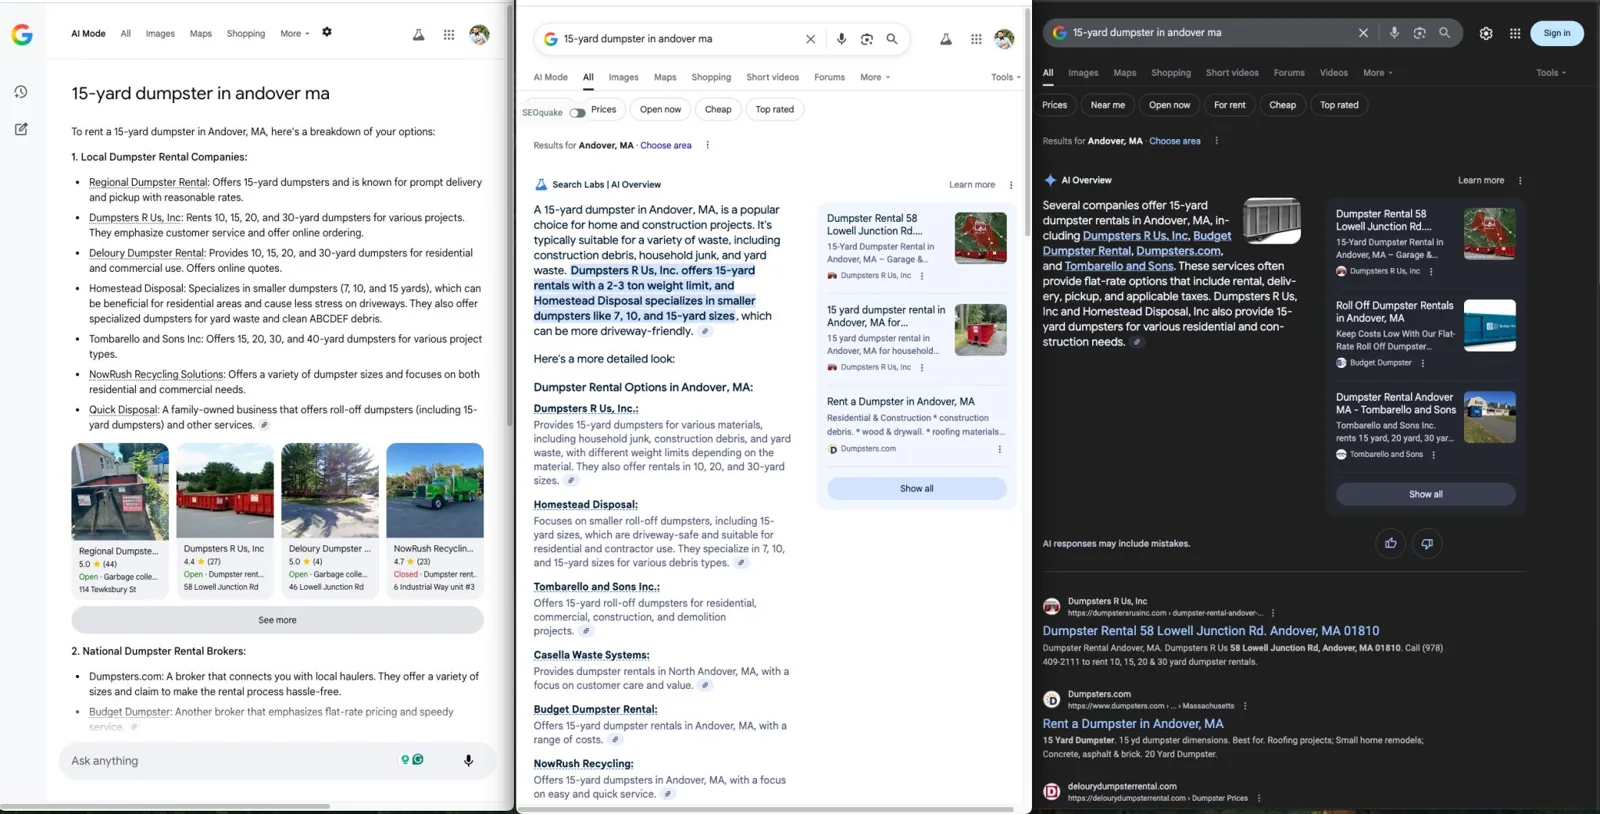
Task: Open the Forums tab in middle light panel
Action: tap(829, 77)
